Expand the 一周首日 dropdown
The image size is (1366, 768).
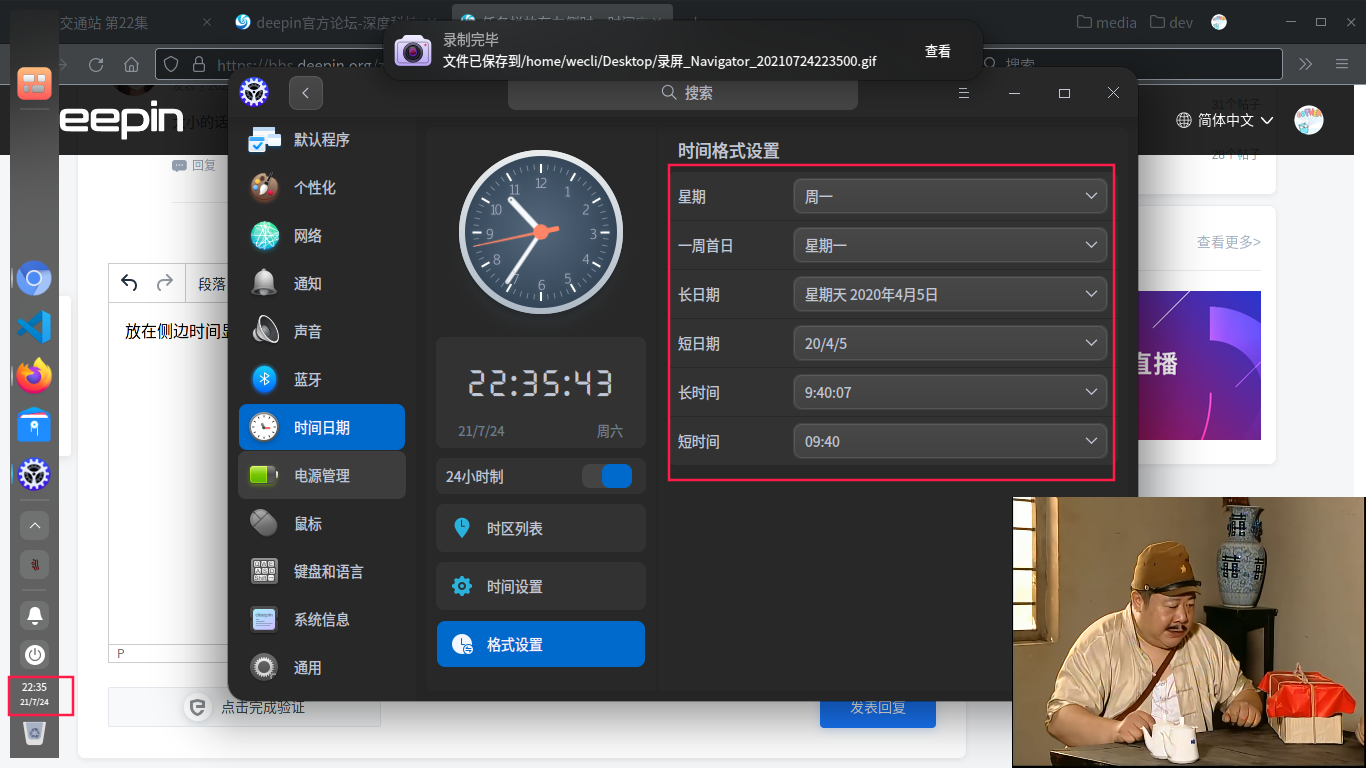950,245
